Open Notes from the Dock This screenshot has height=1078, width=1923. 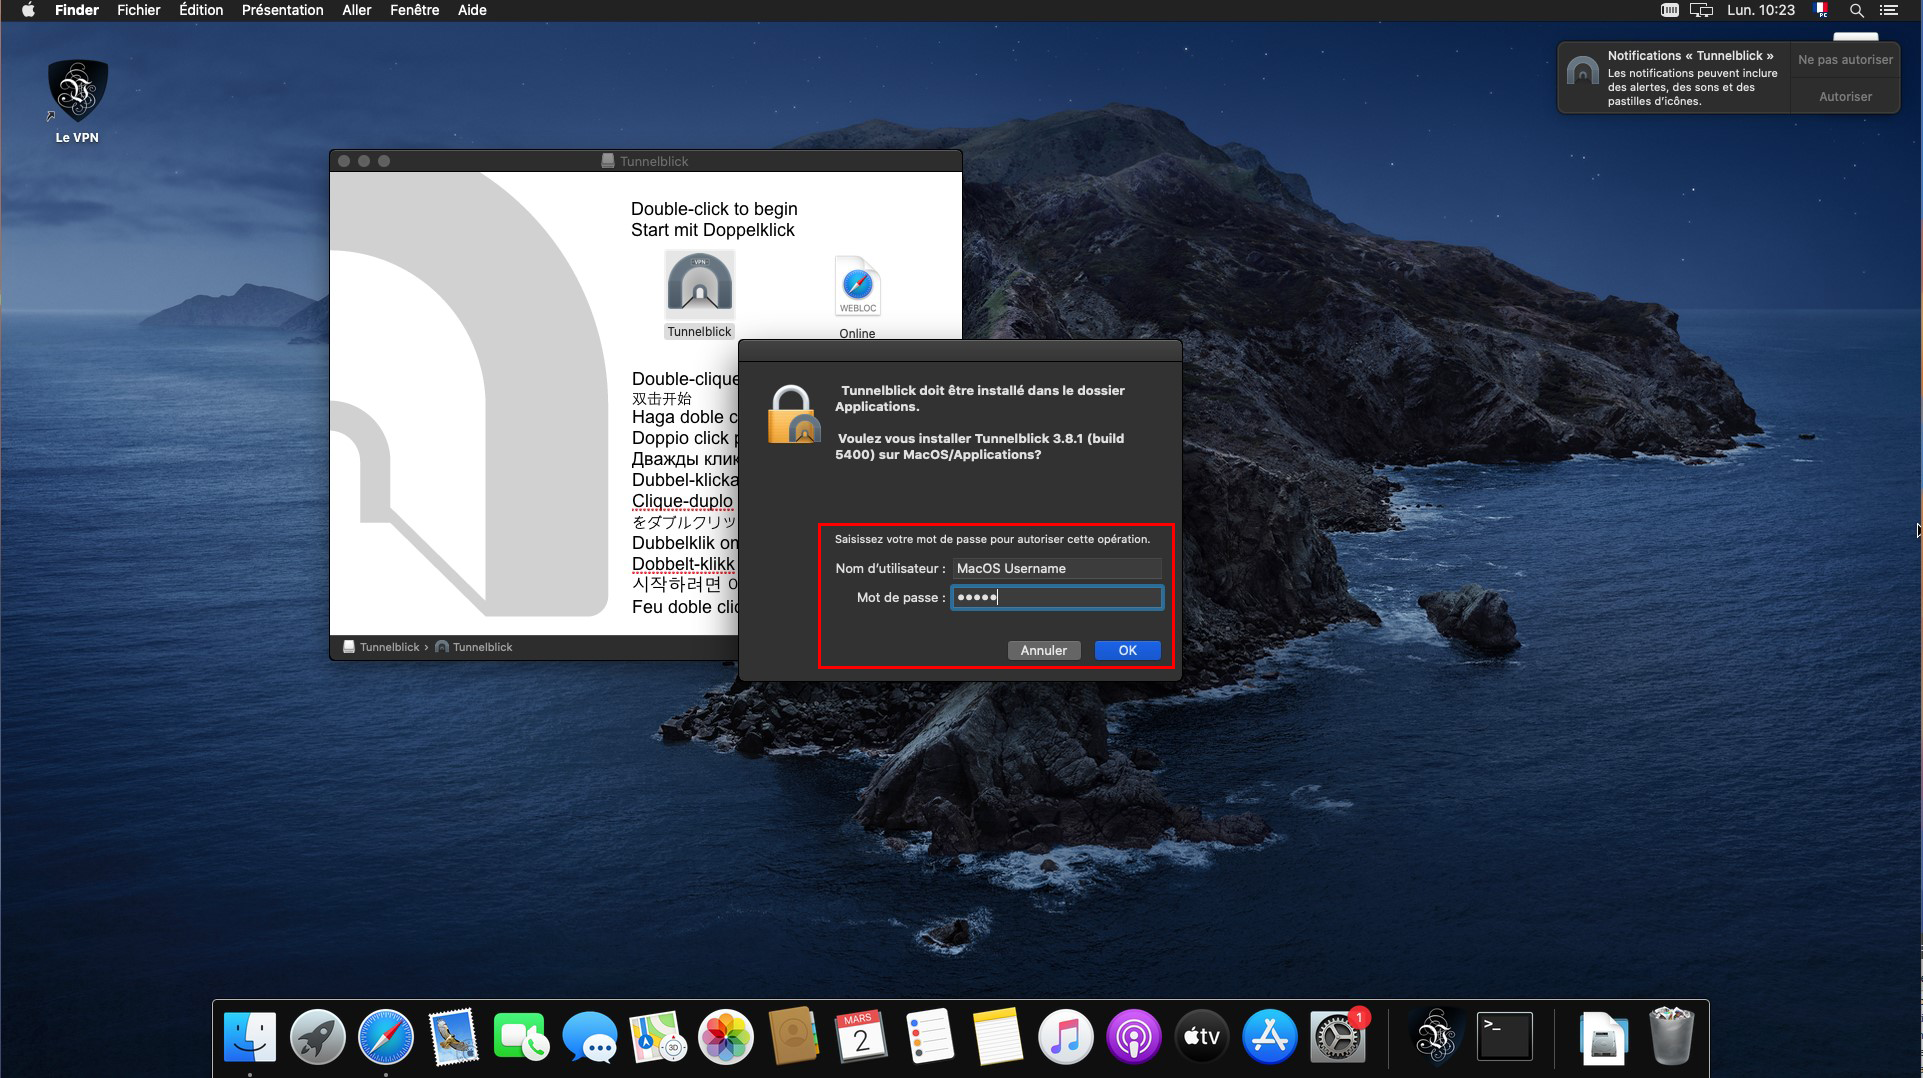997,1036
